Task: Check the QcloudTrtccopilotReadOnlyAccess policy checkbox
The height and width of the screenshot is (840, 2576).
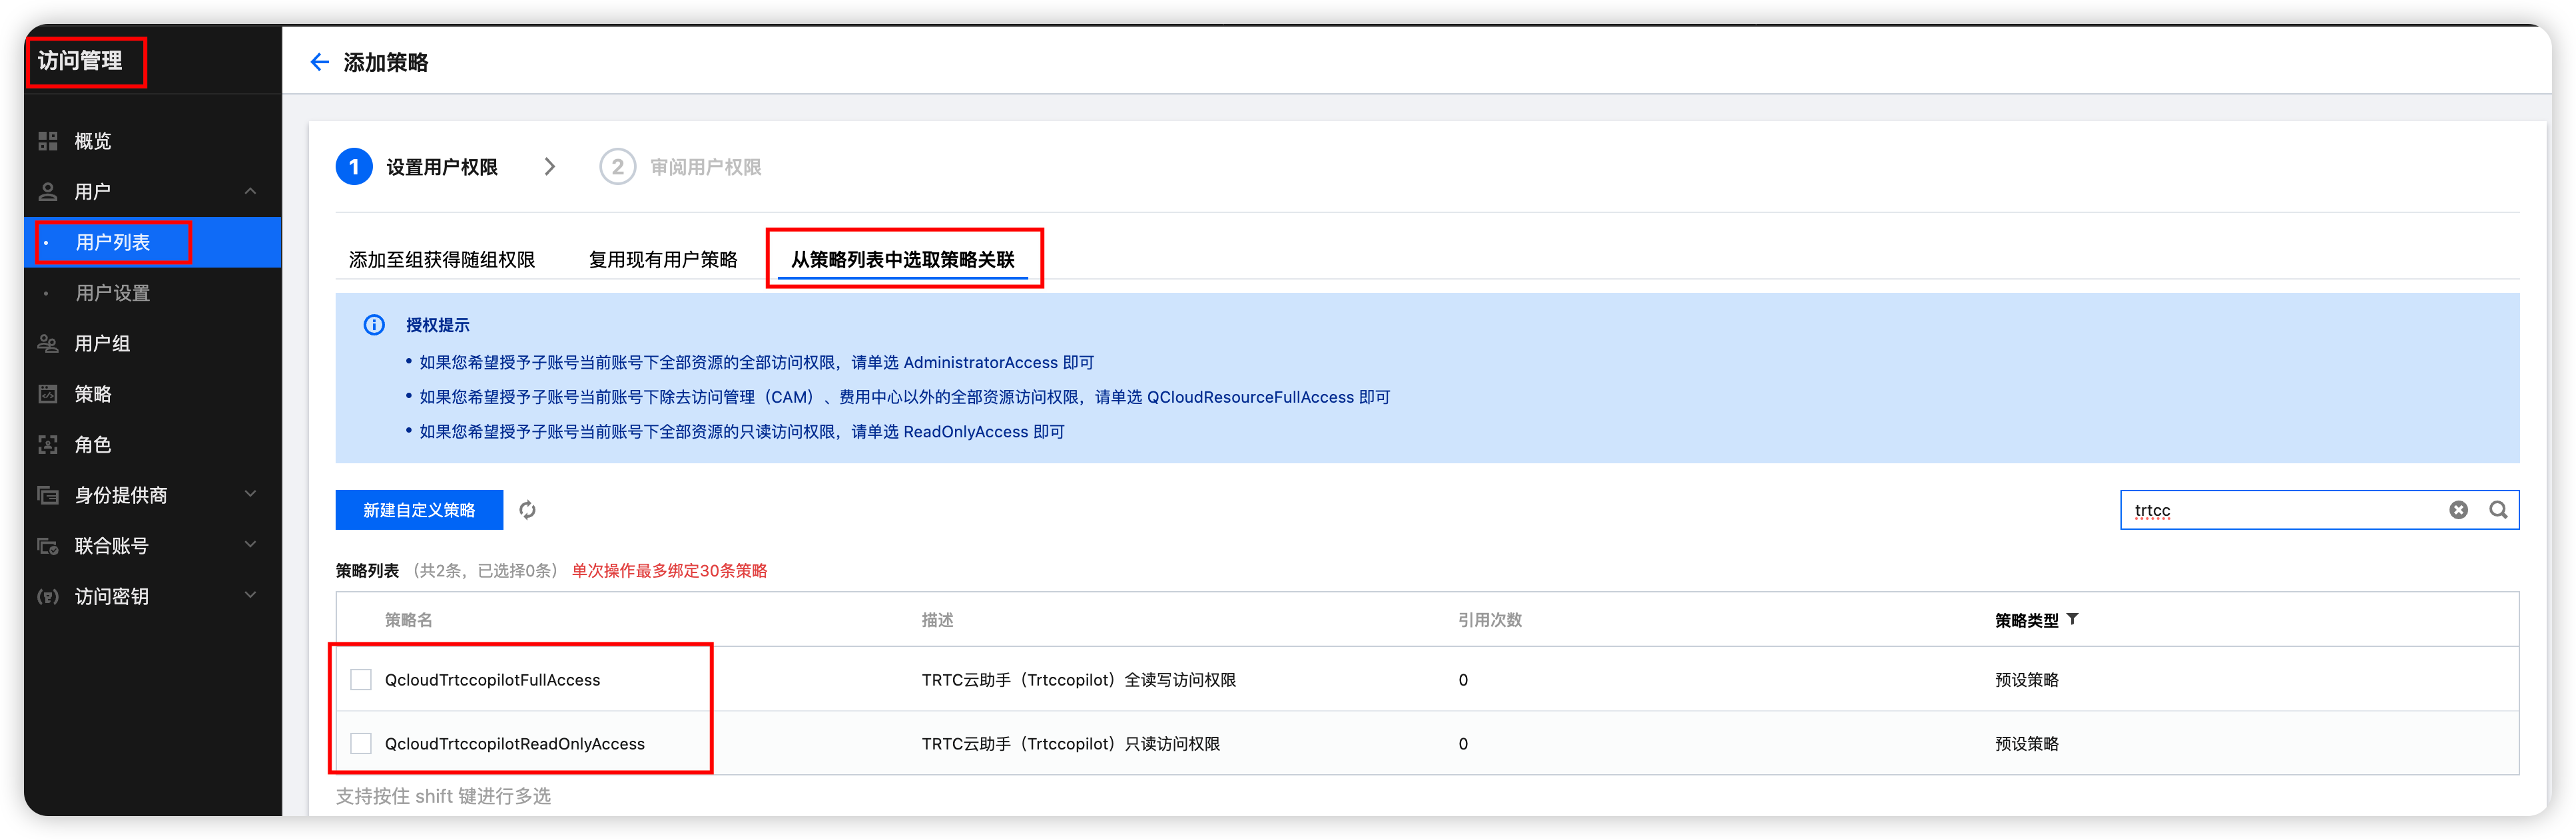Action: [361, 744]
